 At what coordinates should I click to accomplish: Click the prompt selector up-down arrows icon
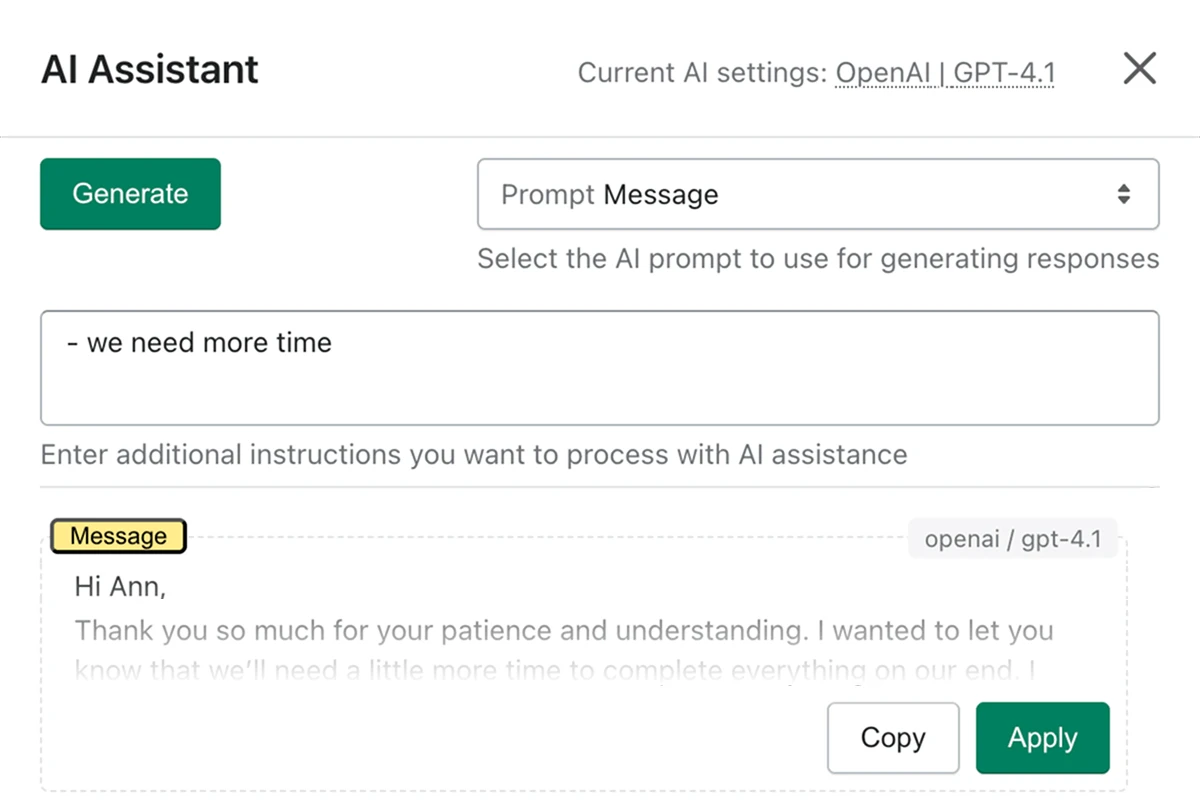[x=1124, y=194]
